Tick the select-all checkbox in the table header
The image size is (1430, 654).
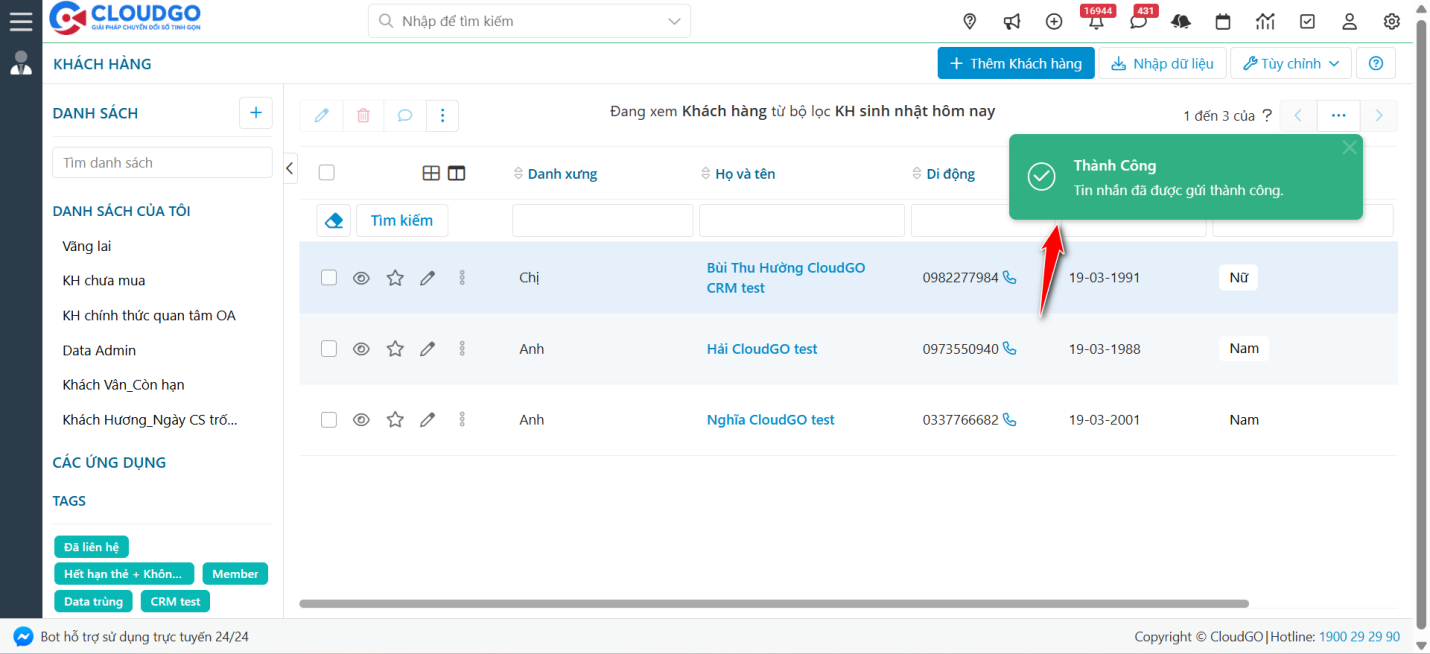(326, 172)
